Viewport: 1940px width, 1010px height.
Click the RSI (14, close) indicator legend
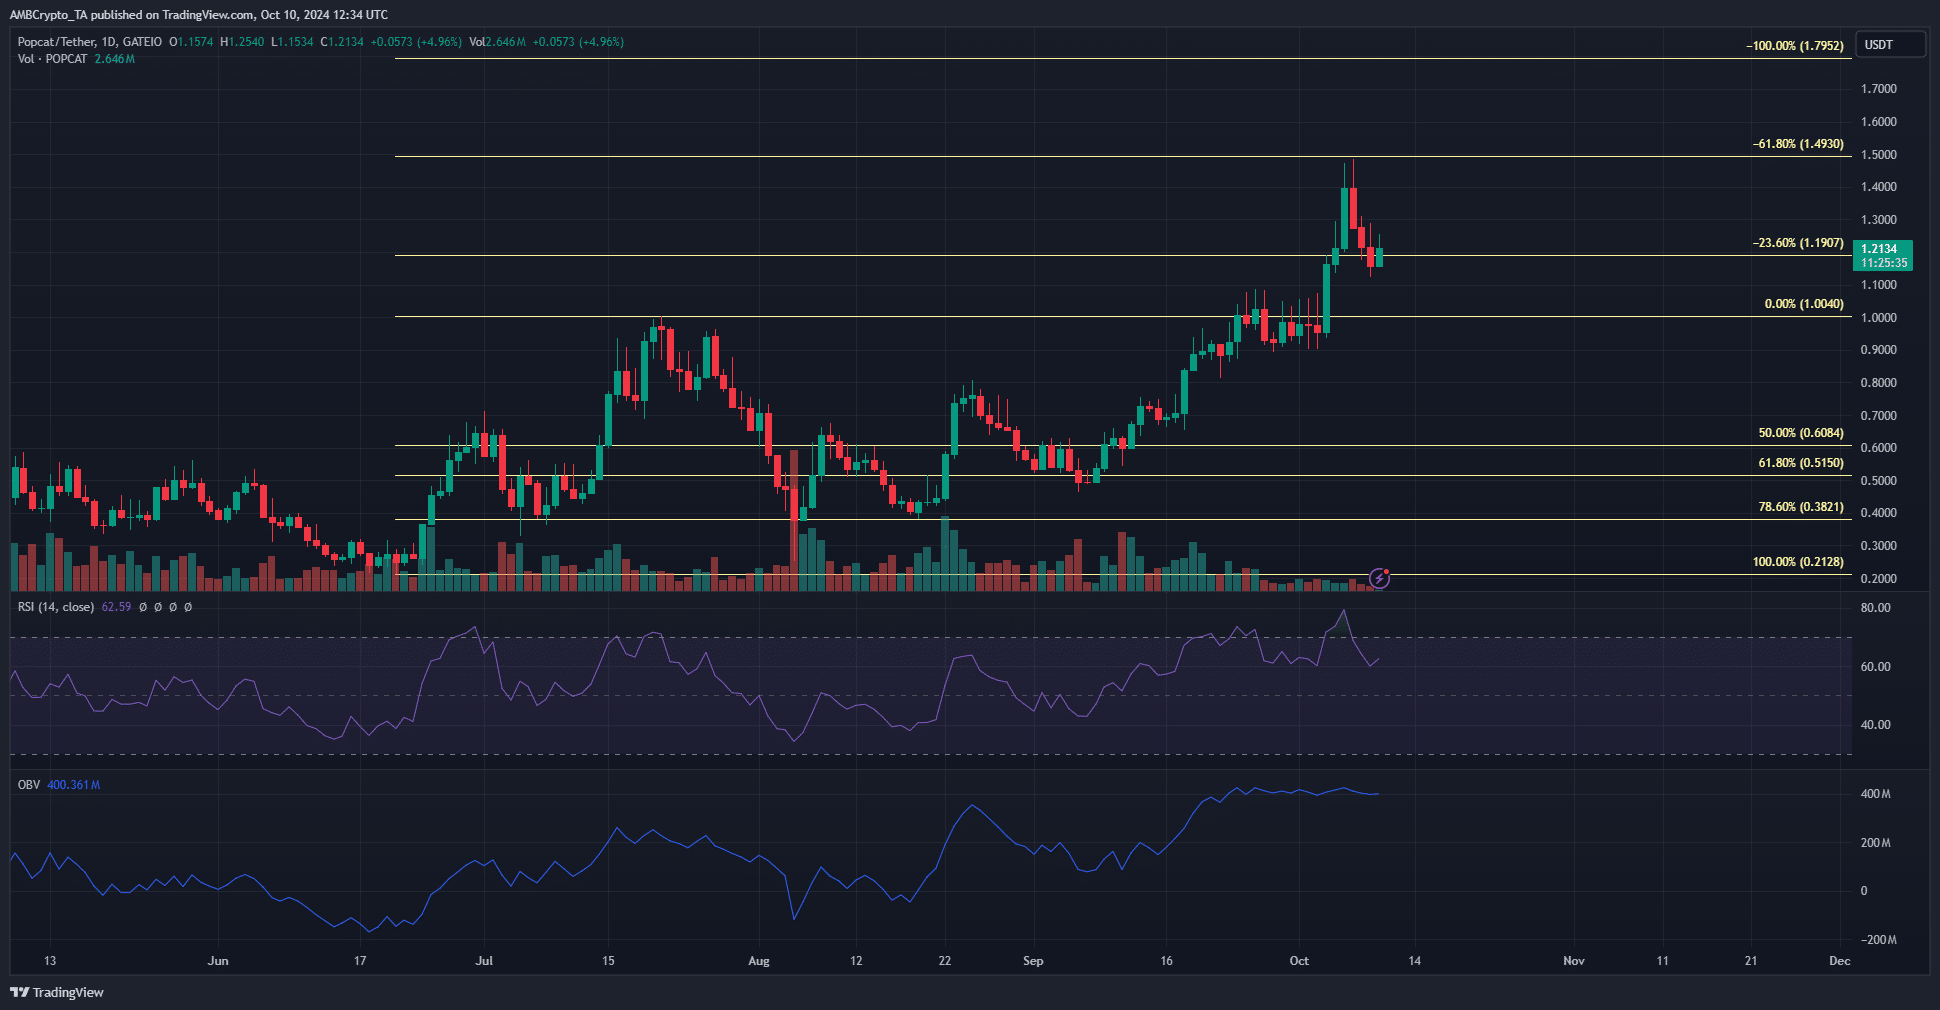pyautogui.click(x=56, y=607)
